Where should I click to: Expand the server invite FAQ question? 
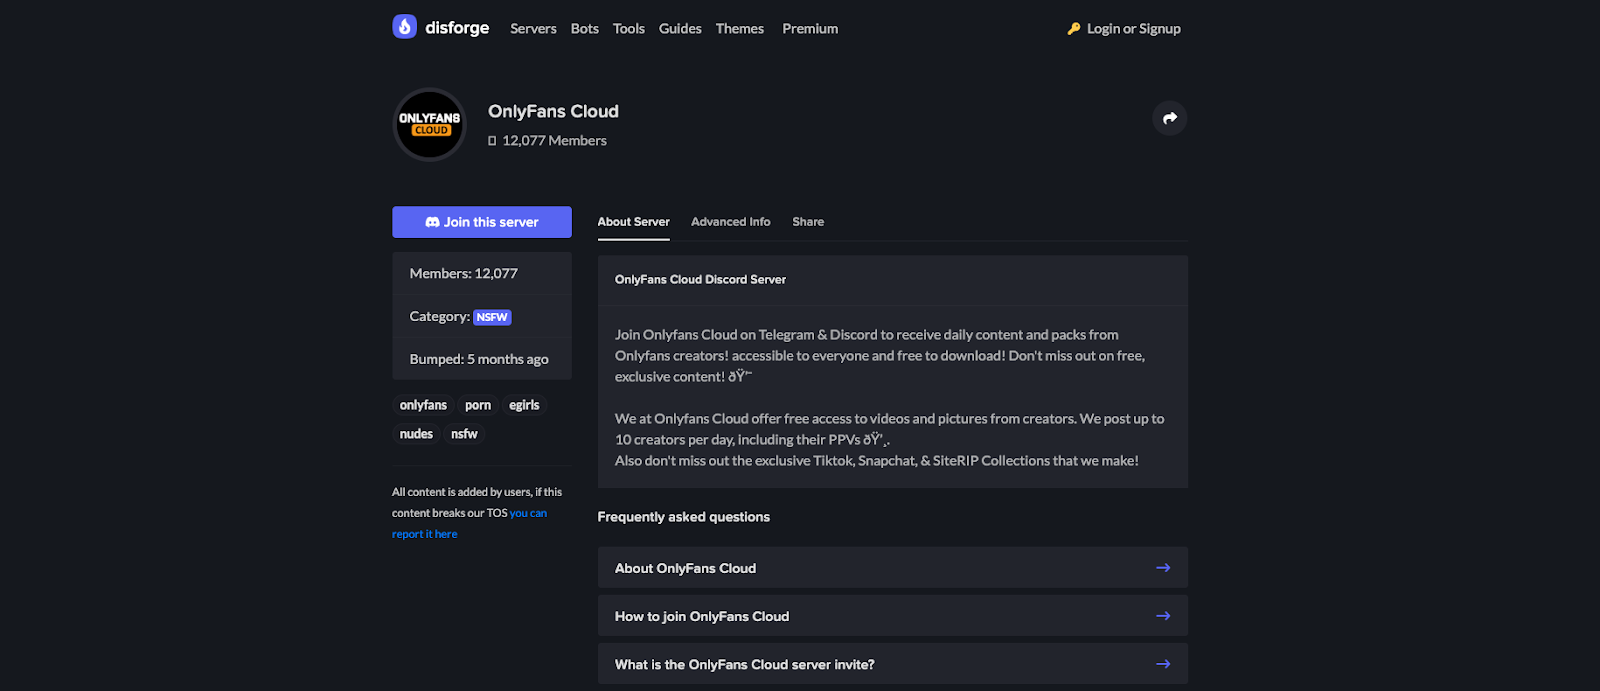[x=893, y=664]
